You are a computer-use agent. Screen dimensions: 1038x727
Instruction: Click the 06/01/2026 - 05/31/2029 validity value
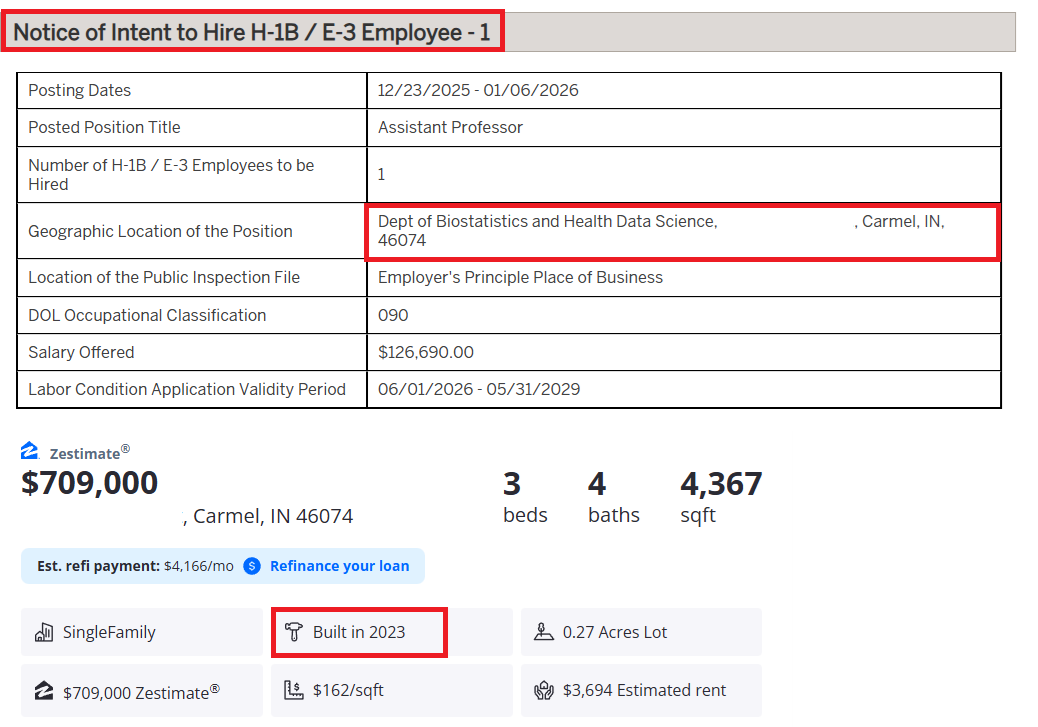[479, 389]
